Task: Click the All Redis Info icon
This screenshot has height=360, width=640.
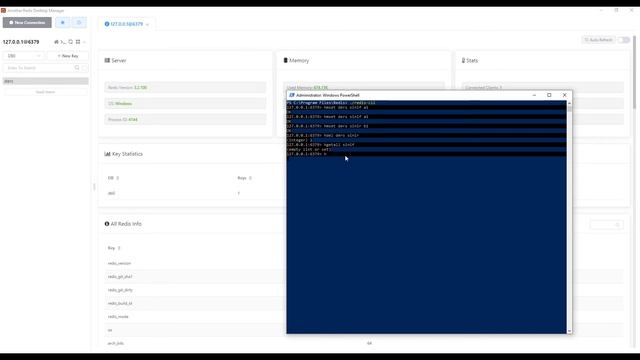Action: tap(107, 224)
